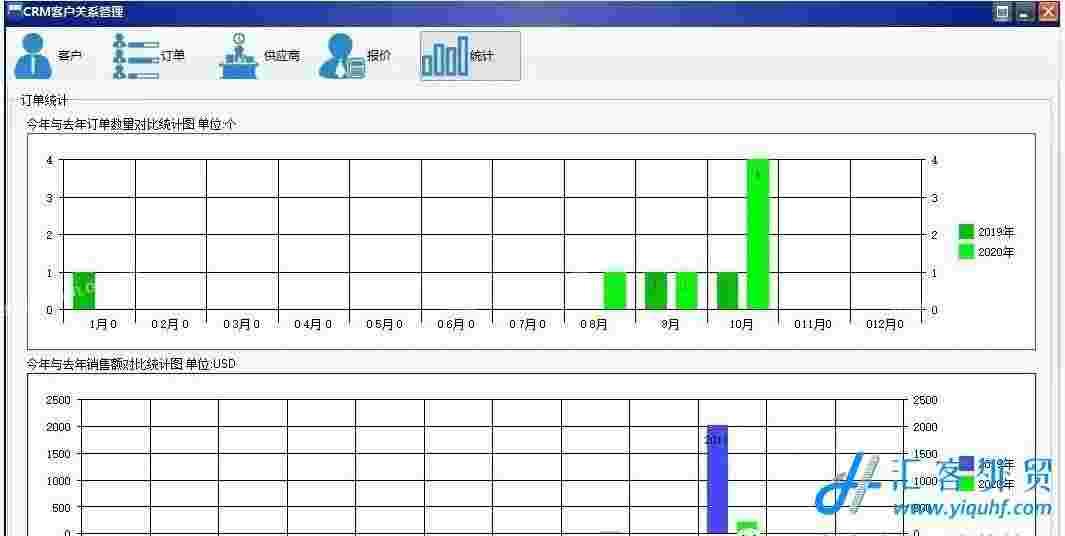Open the 供应商 supplier module icon
Screen dimensions: 1065x536
tap(238, 56)
